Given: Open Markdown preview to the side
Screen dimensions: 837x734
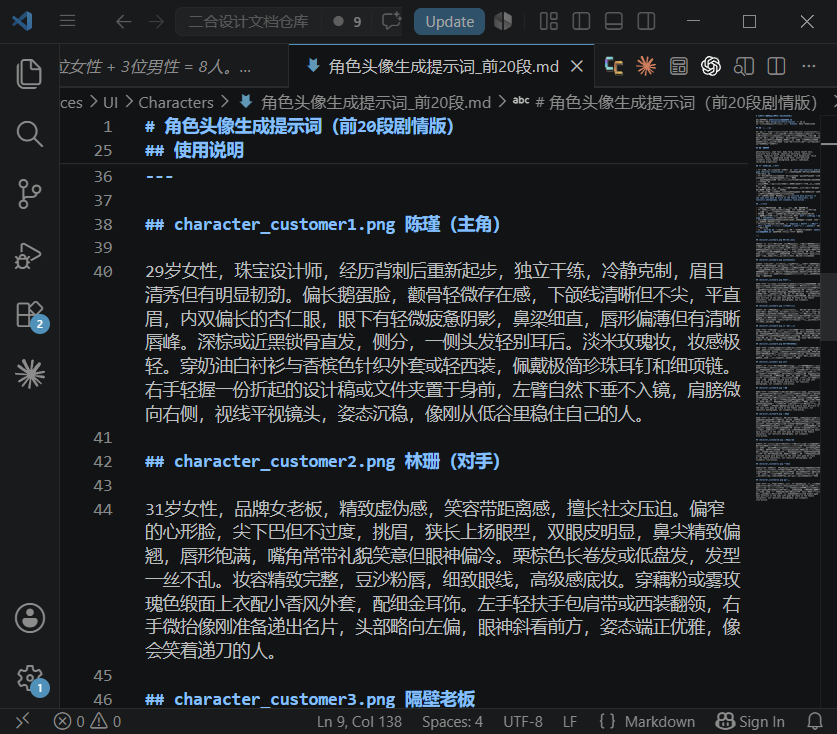Looking at the screenshot, I should coord(744,66).
